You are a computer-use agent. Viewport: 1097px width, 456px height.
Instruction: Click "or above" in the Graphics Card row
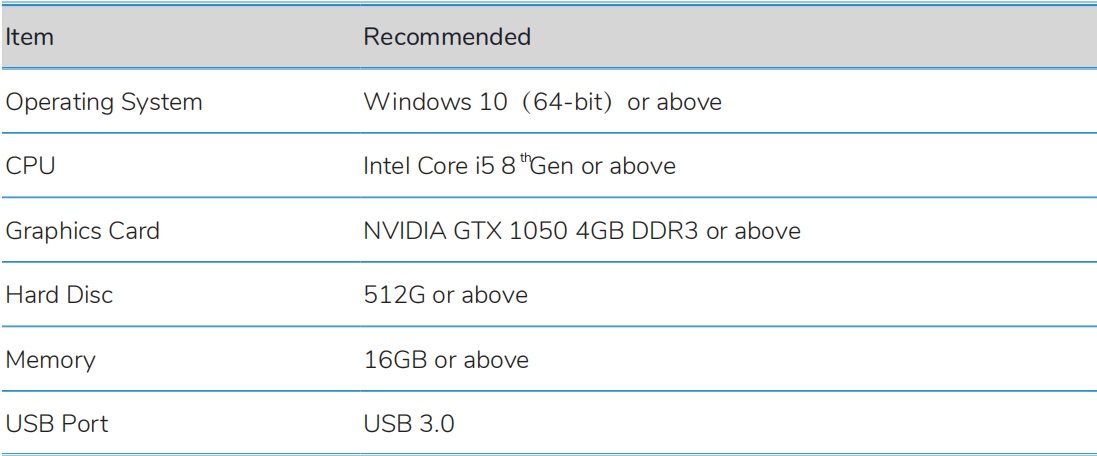coord(753,231)
